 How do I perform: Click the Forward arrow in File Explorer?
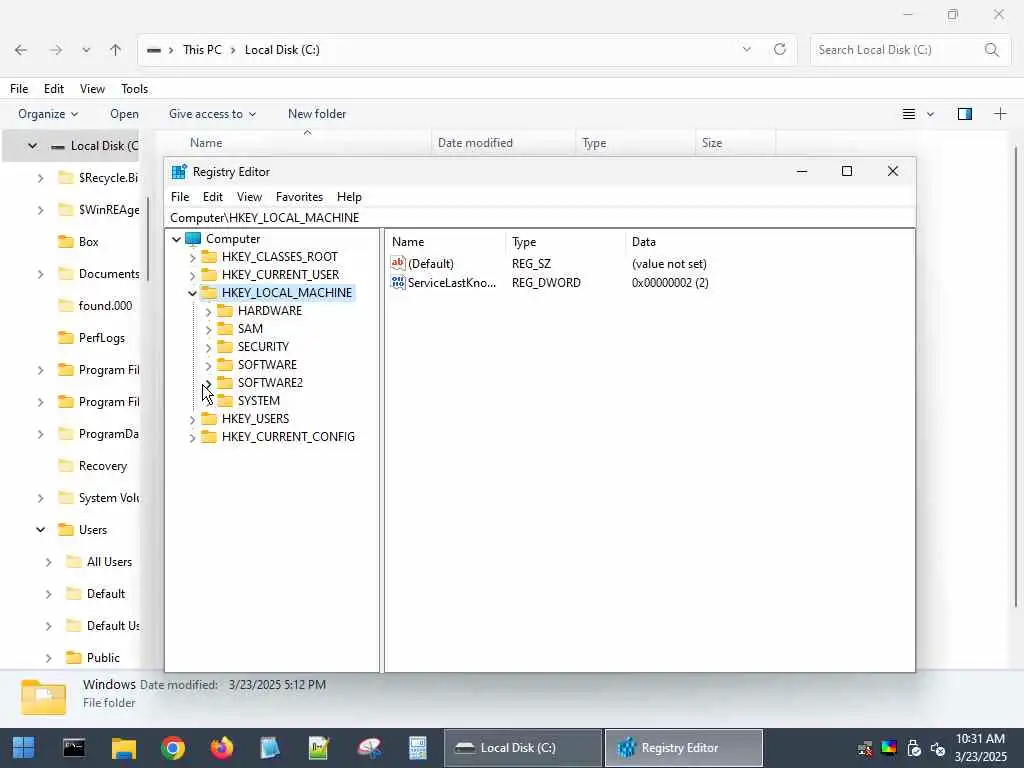(x=56, y=50)
